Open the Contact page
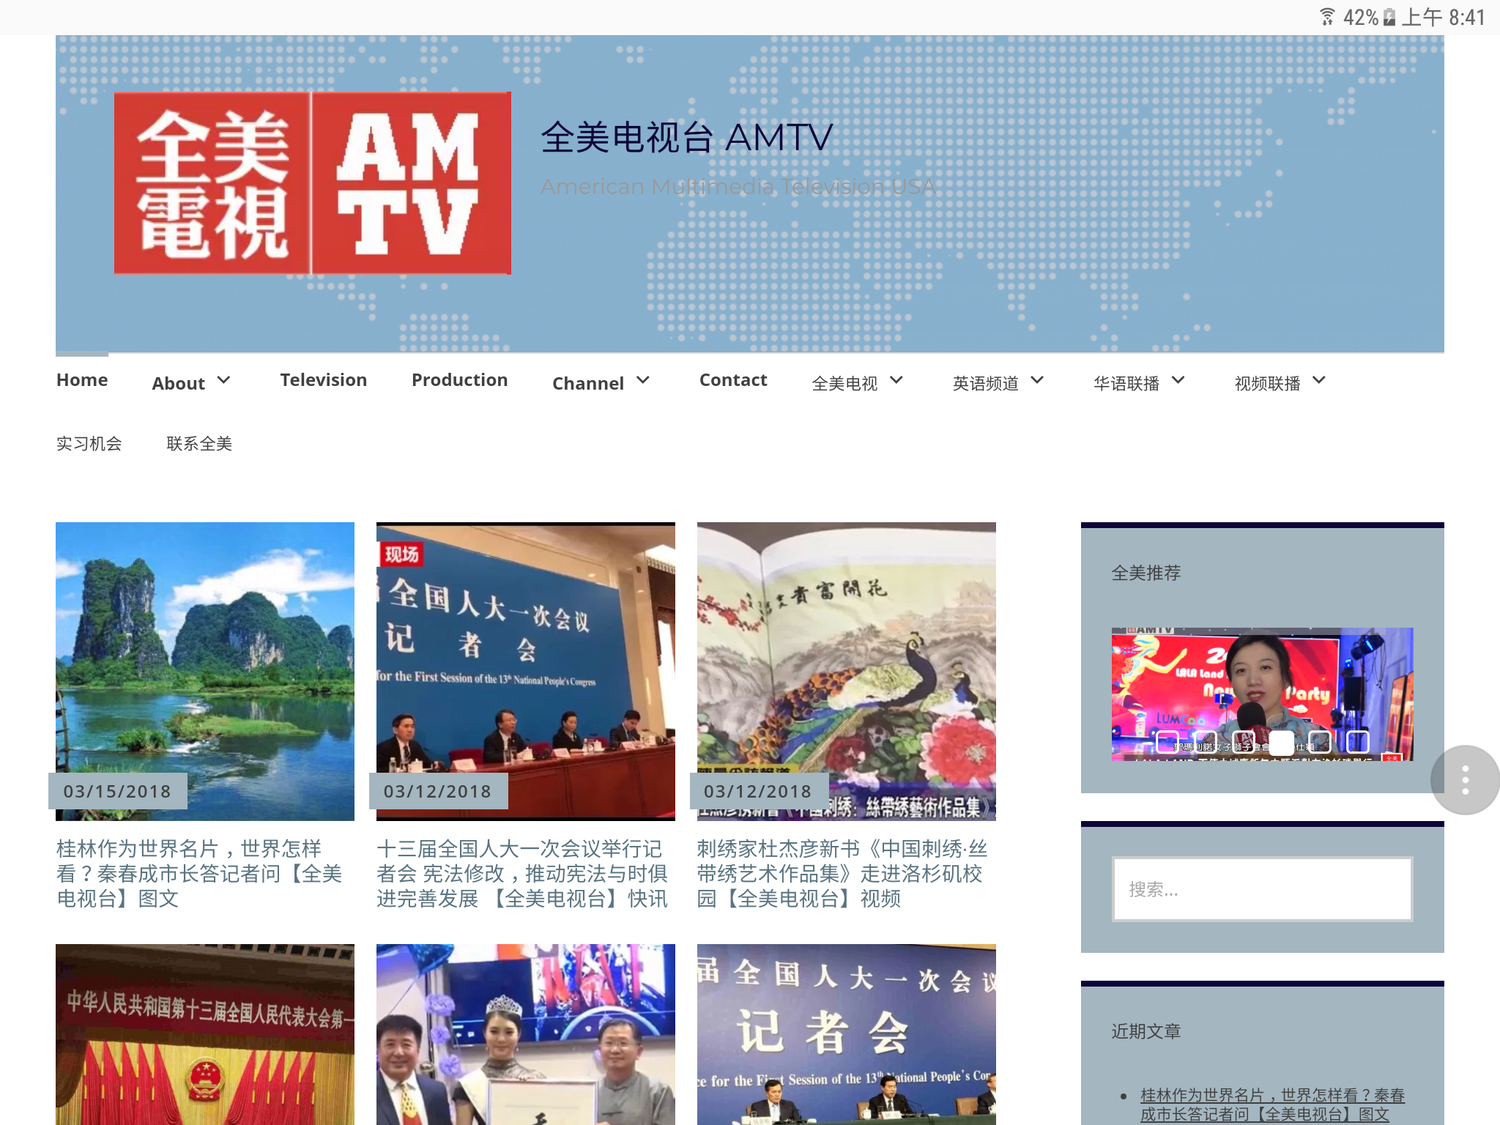1500x1125 pixels. coord(733,380)
